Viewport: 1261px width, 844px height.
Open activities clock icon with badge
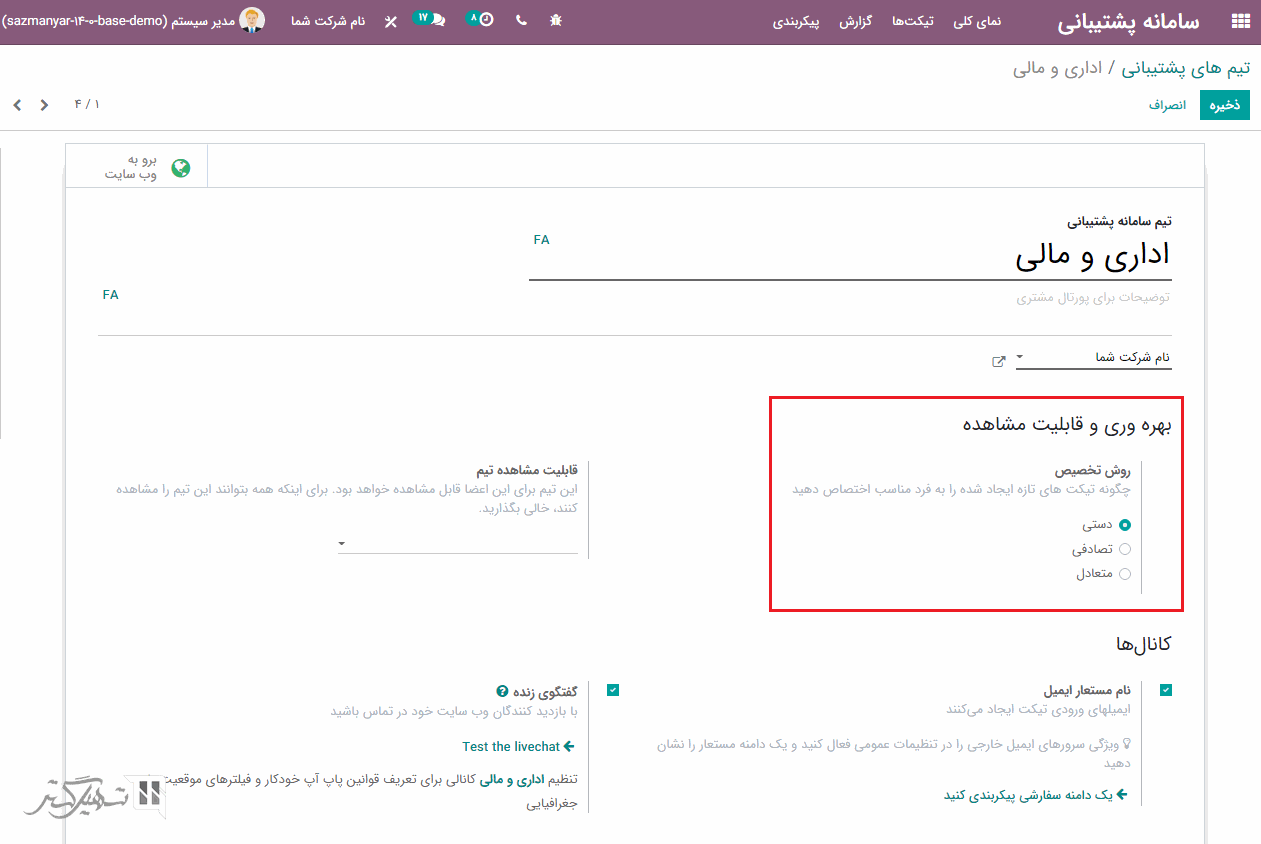tap(482, 19)
